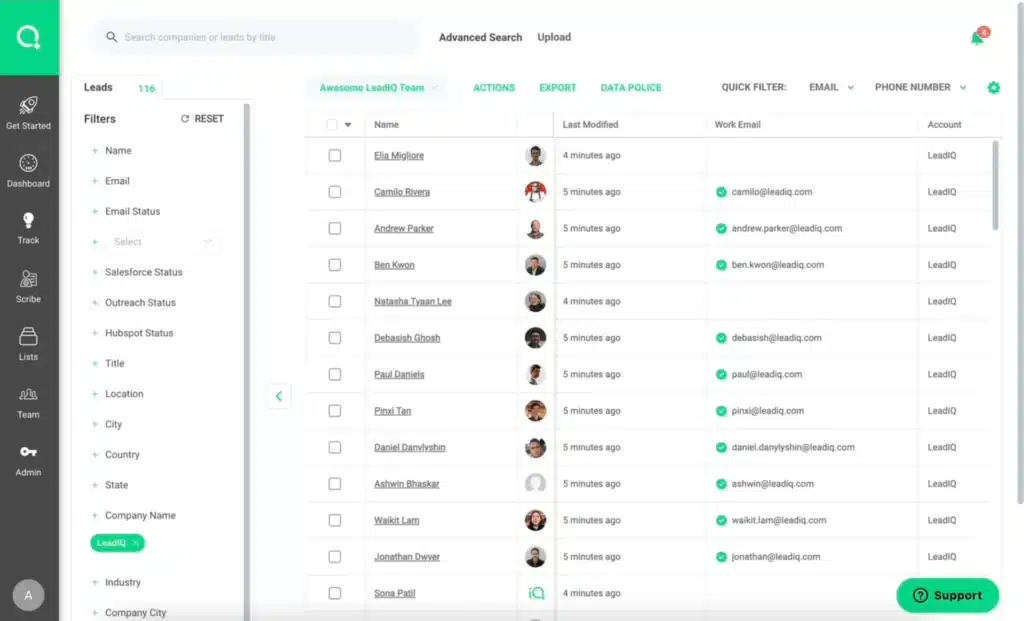1024x621 pixels.
Task: Open the Select filter combo box
Action: 162,242
